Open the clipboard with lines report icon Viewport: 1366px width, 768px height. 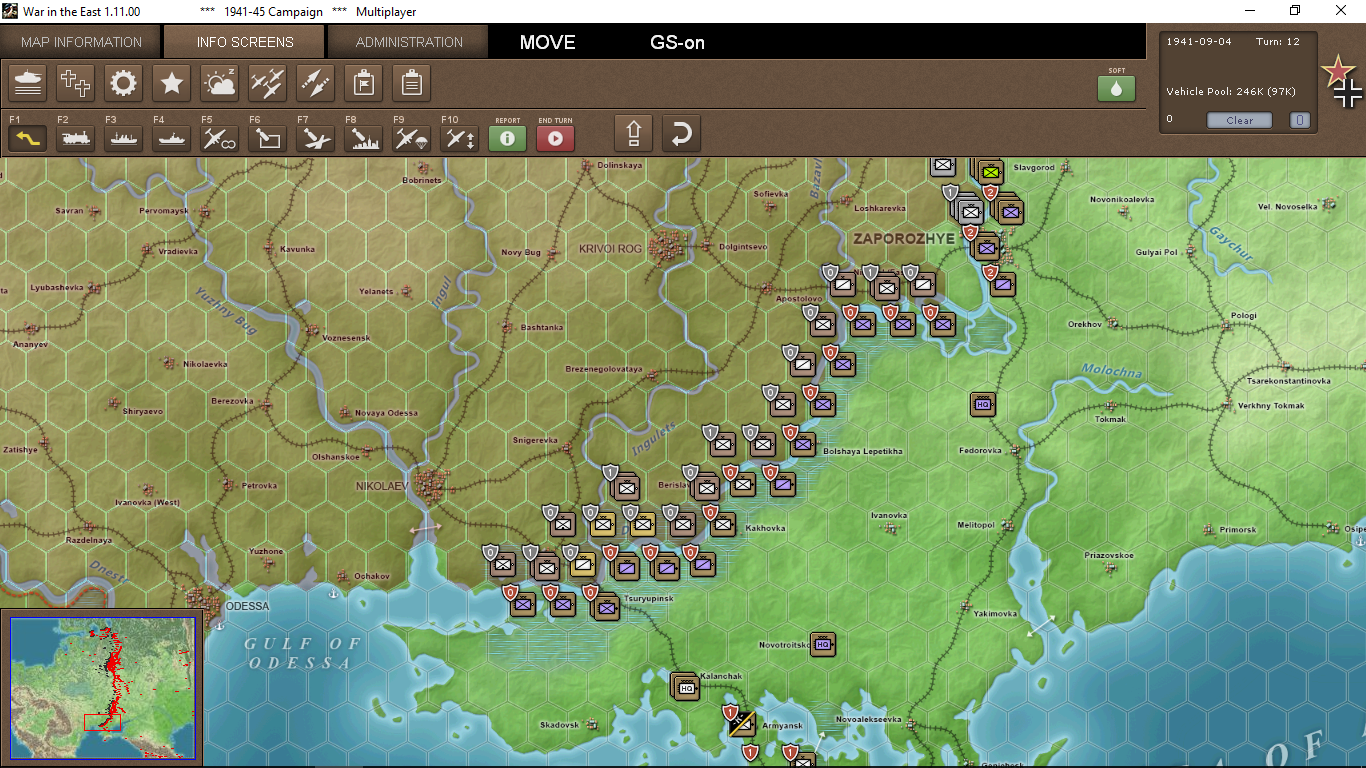point(411,83)
